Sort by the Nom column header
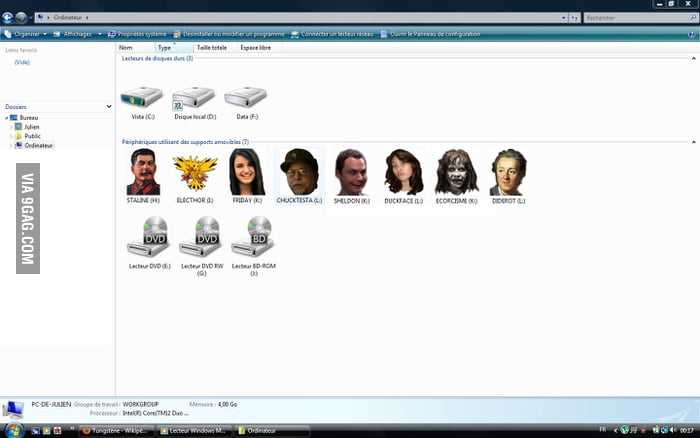Screen dimensions: 700x438 (x=126, y=47)
